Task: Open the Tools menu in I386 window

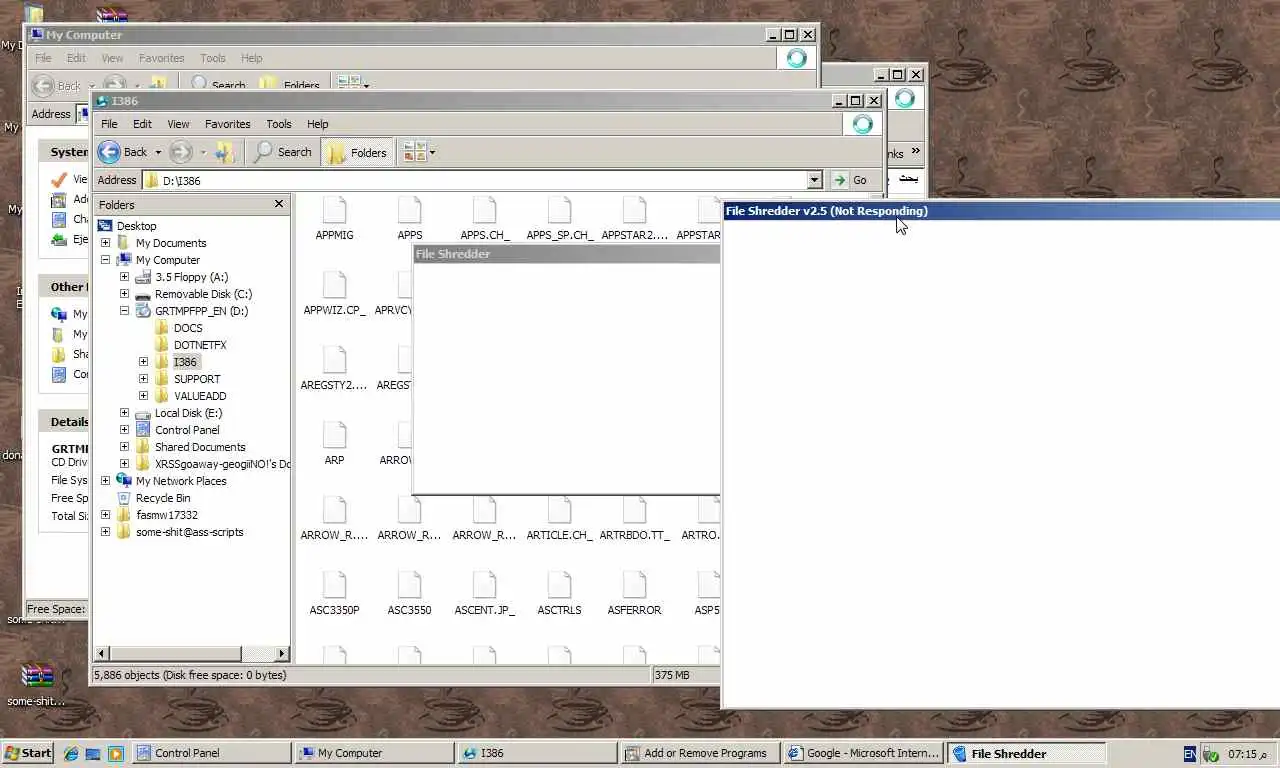Action: coord(279,124)
